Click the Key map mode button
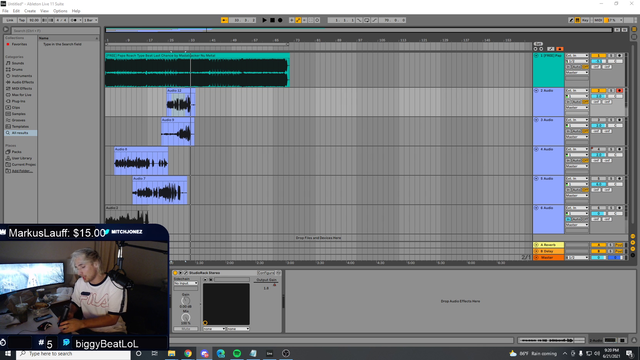Viewport: 640px width, 360px height. tap(585, 20)
